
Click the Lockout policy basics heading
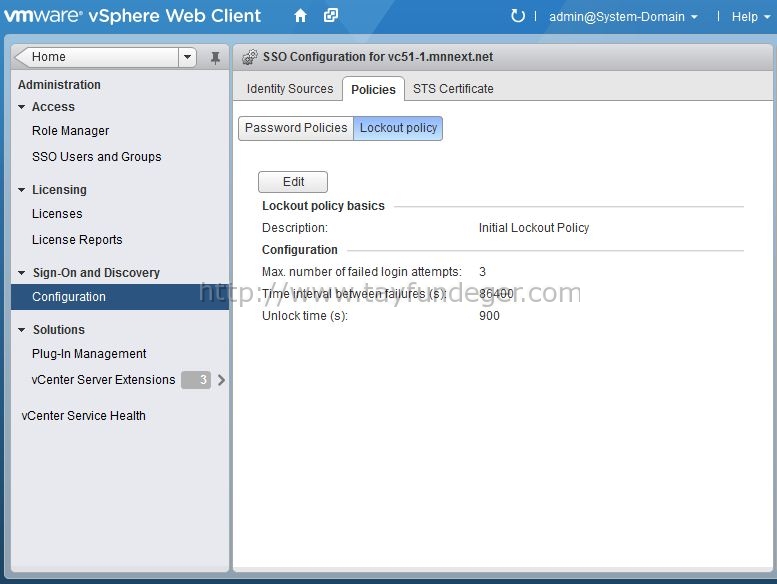pos(323,206)
